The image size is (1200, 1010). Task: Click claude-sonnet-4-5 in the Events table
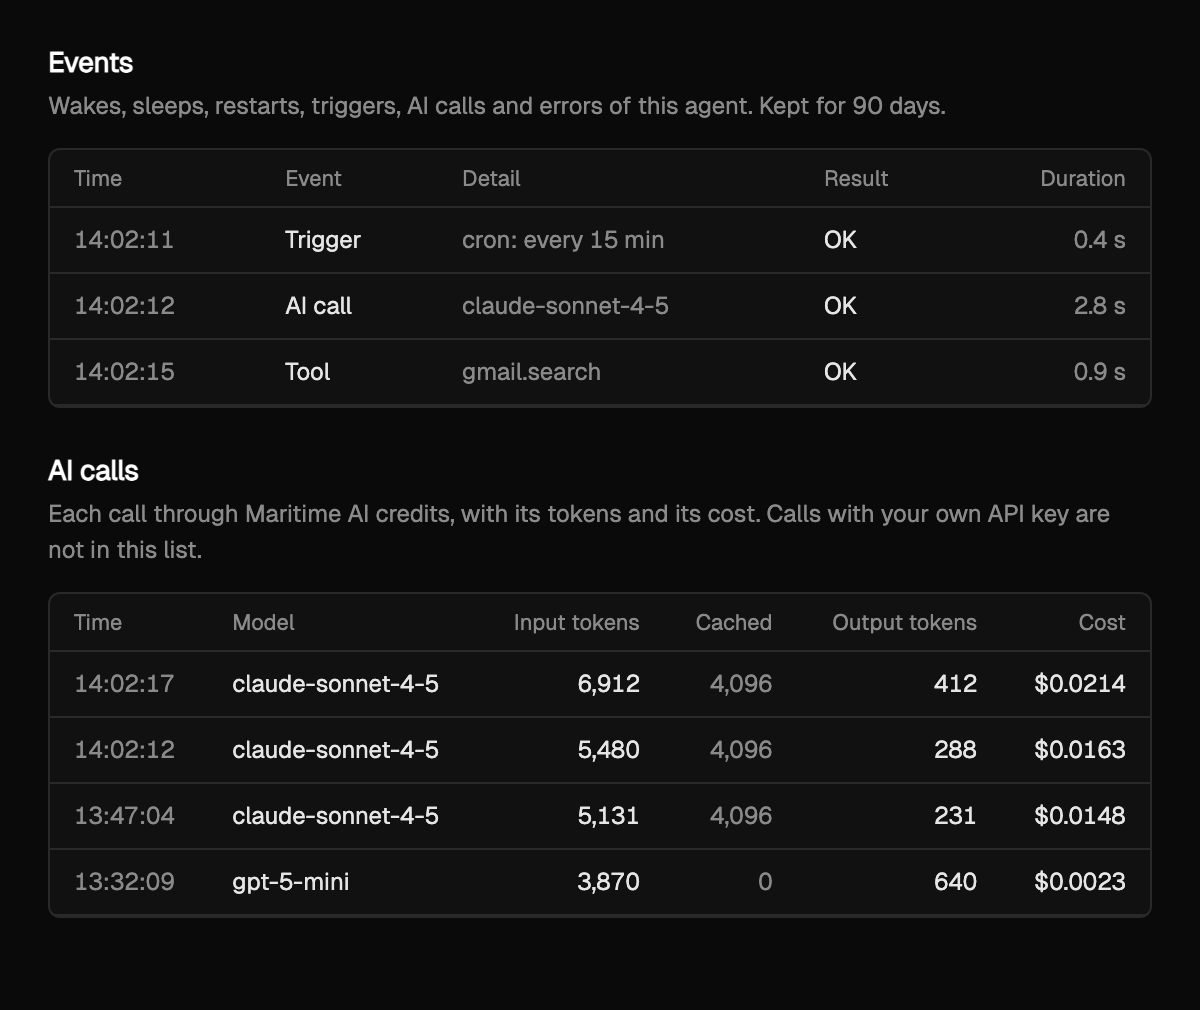(x=565, y=306)
